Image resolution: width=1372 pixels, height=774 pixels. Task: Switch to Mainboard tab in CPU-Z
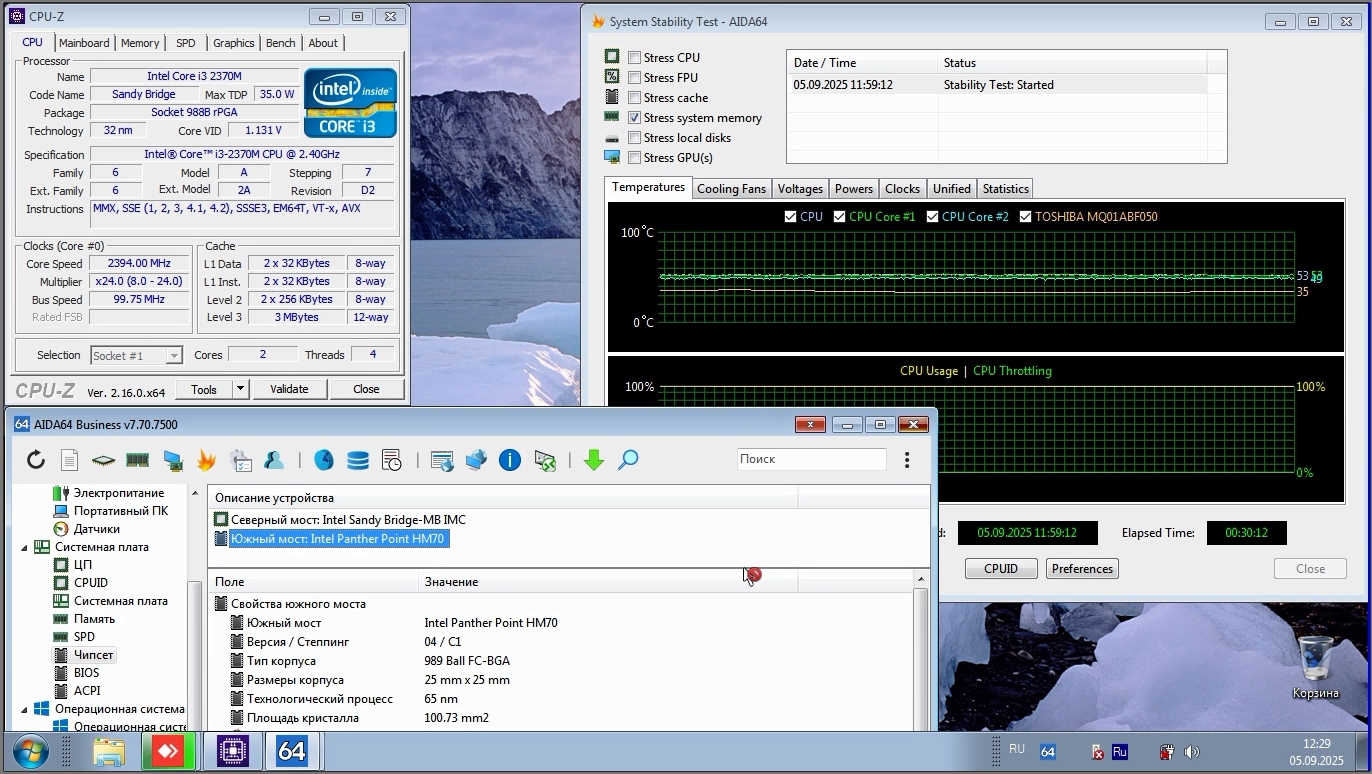[x=84, y=43]
